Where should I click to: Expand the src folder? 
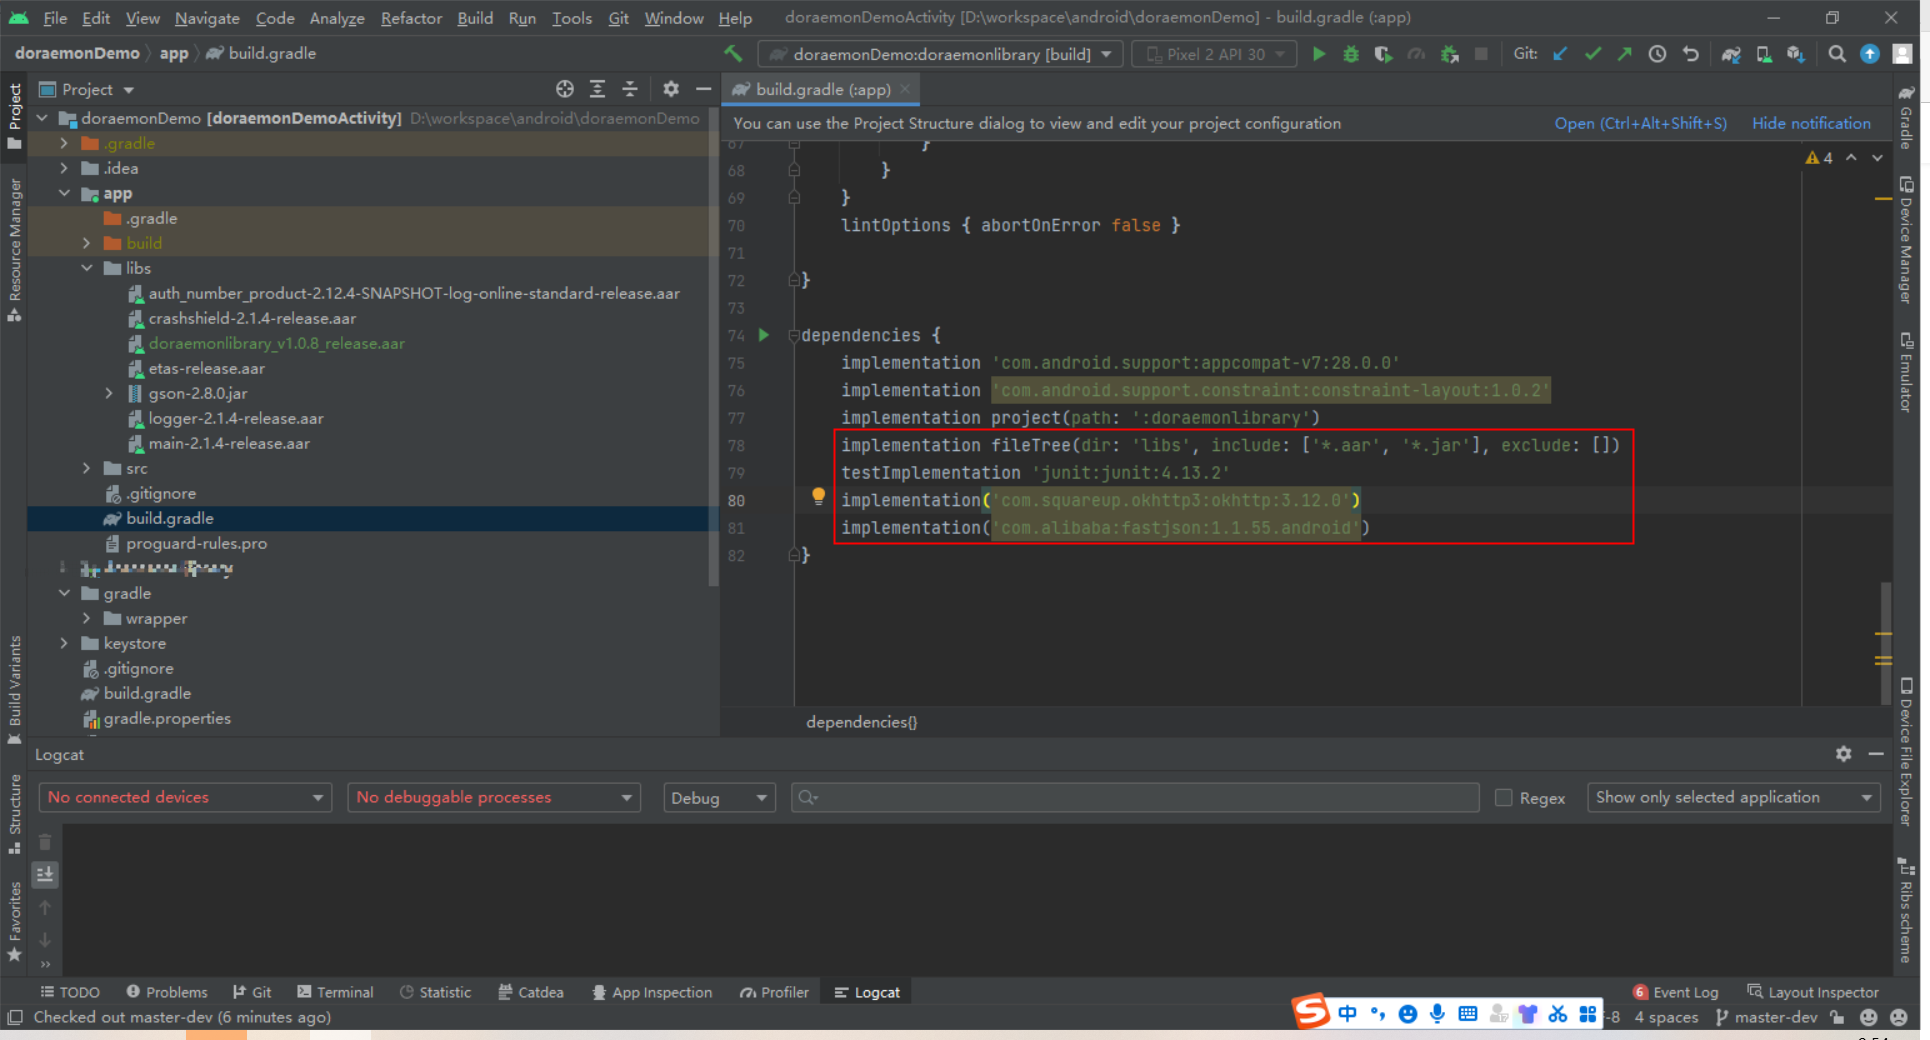87,468
